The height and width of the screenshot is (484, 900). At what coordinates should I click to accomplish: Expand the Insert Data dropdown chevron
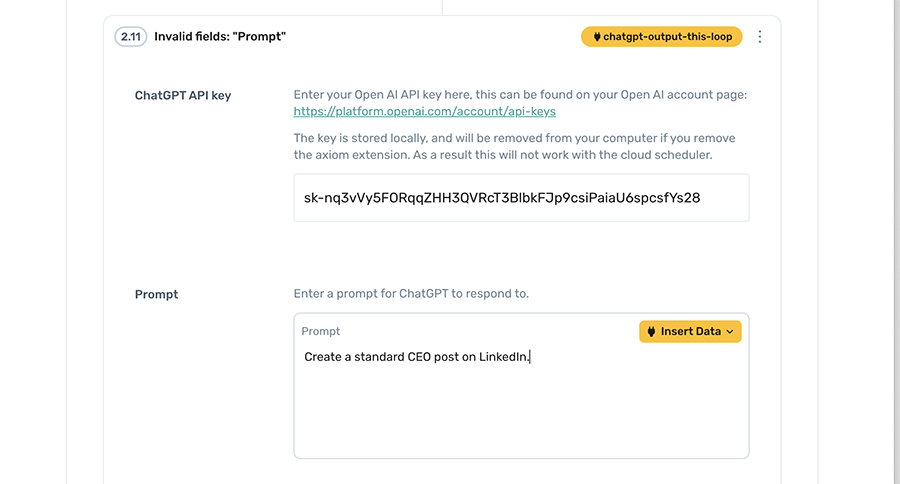click(730, 332)
